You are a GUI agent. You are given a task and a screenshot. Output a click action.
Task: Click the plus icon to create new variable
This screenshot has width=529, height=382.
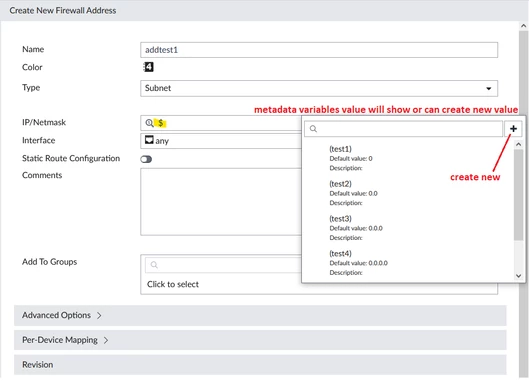[x=513, y=129]
